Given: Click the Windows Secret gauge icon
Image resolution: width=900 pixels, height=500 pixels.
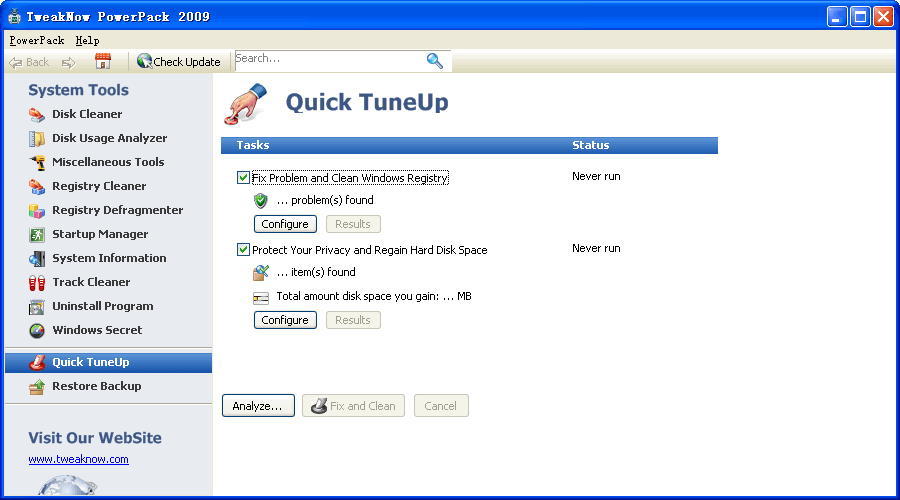Looking at the screenshot, I should pyautogui.click(x=37, y=331).
